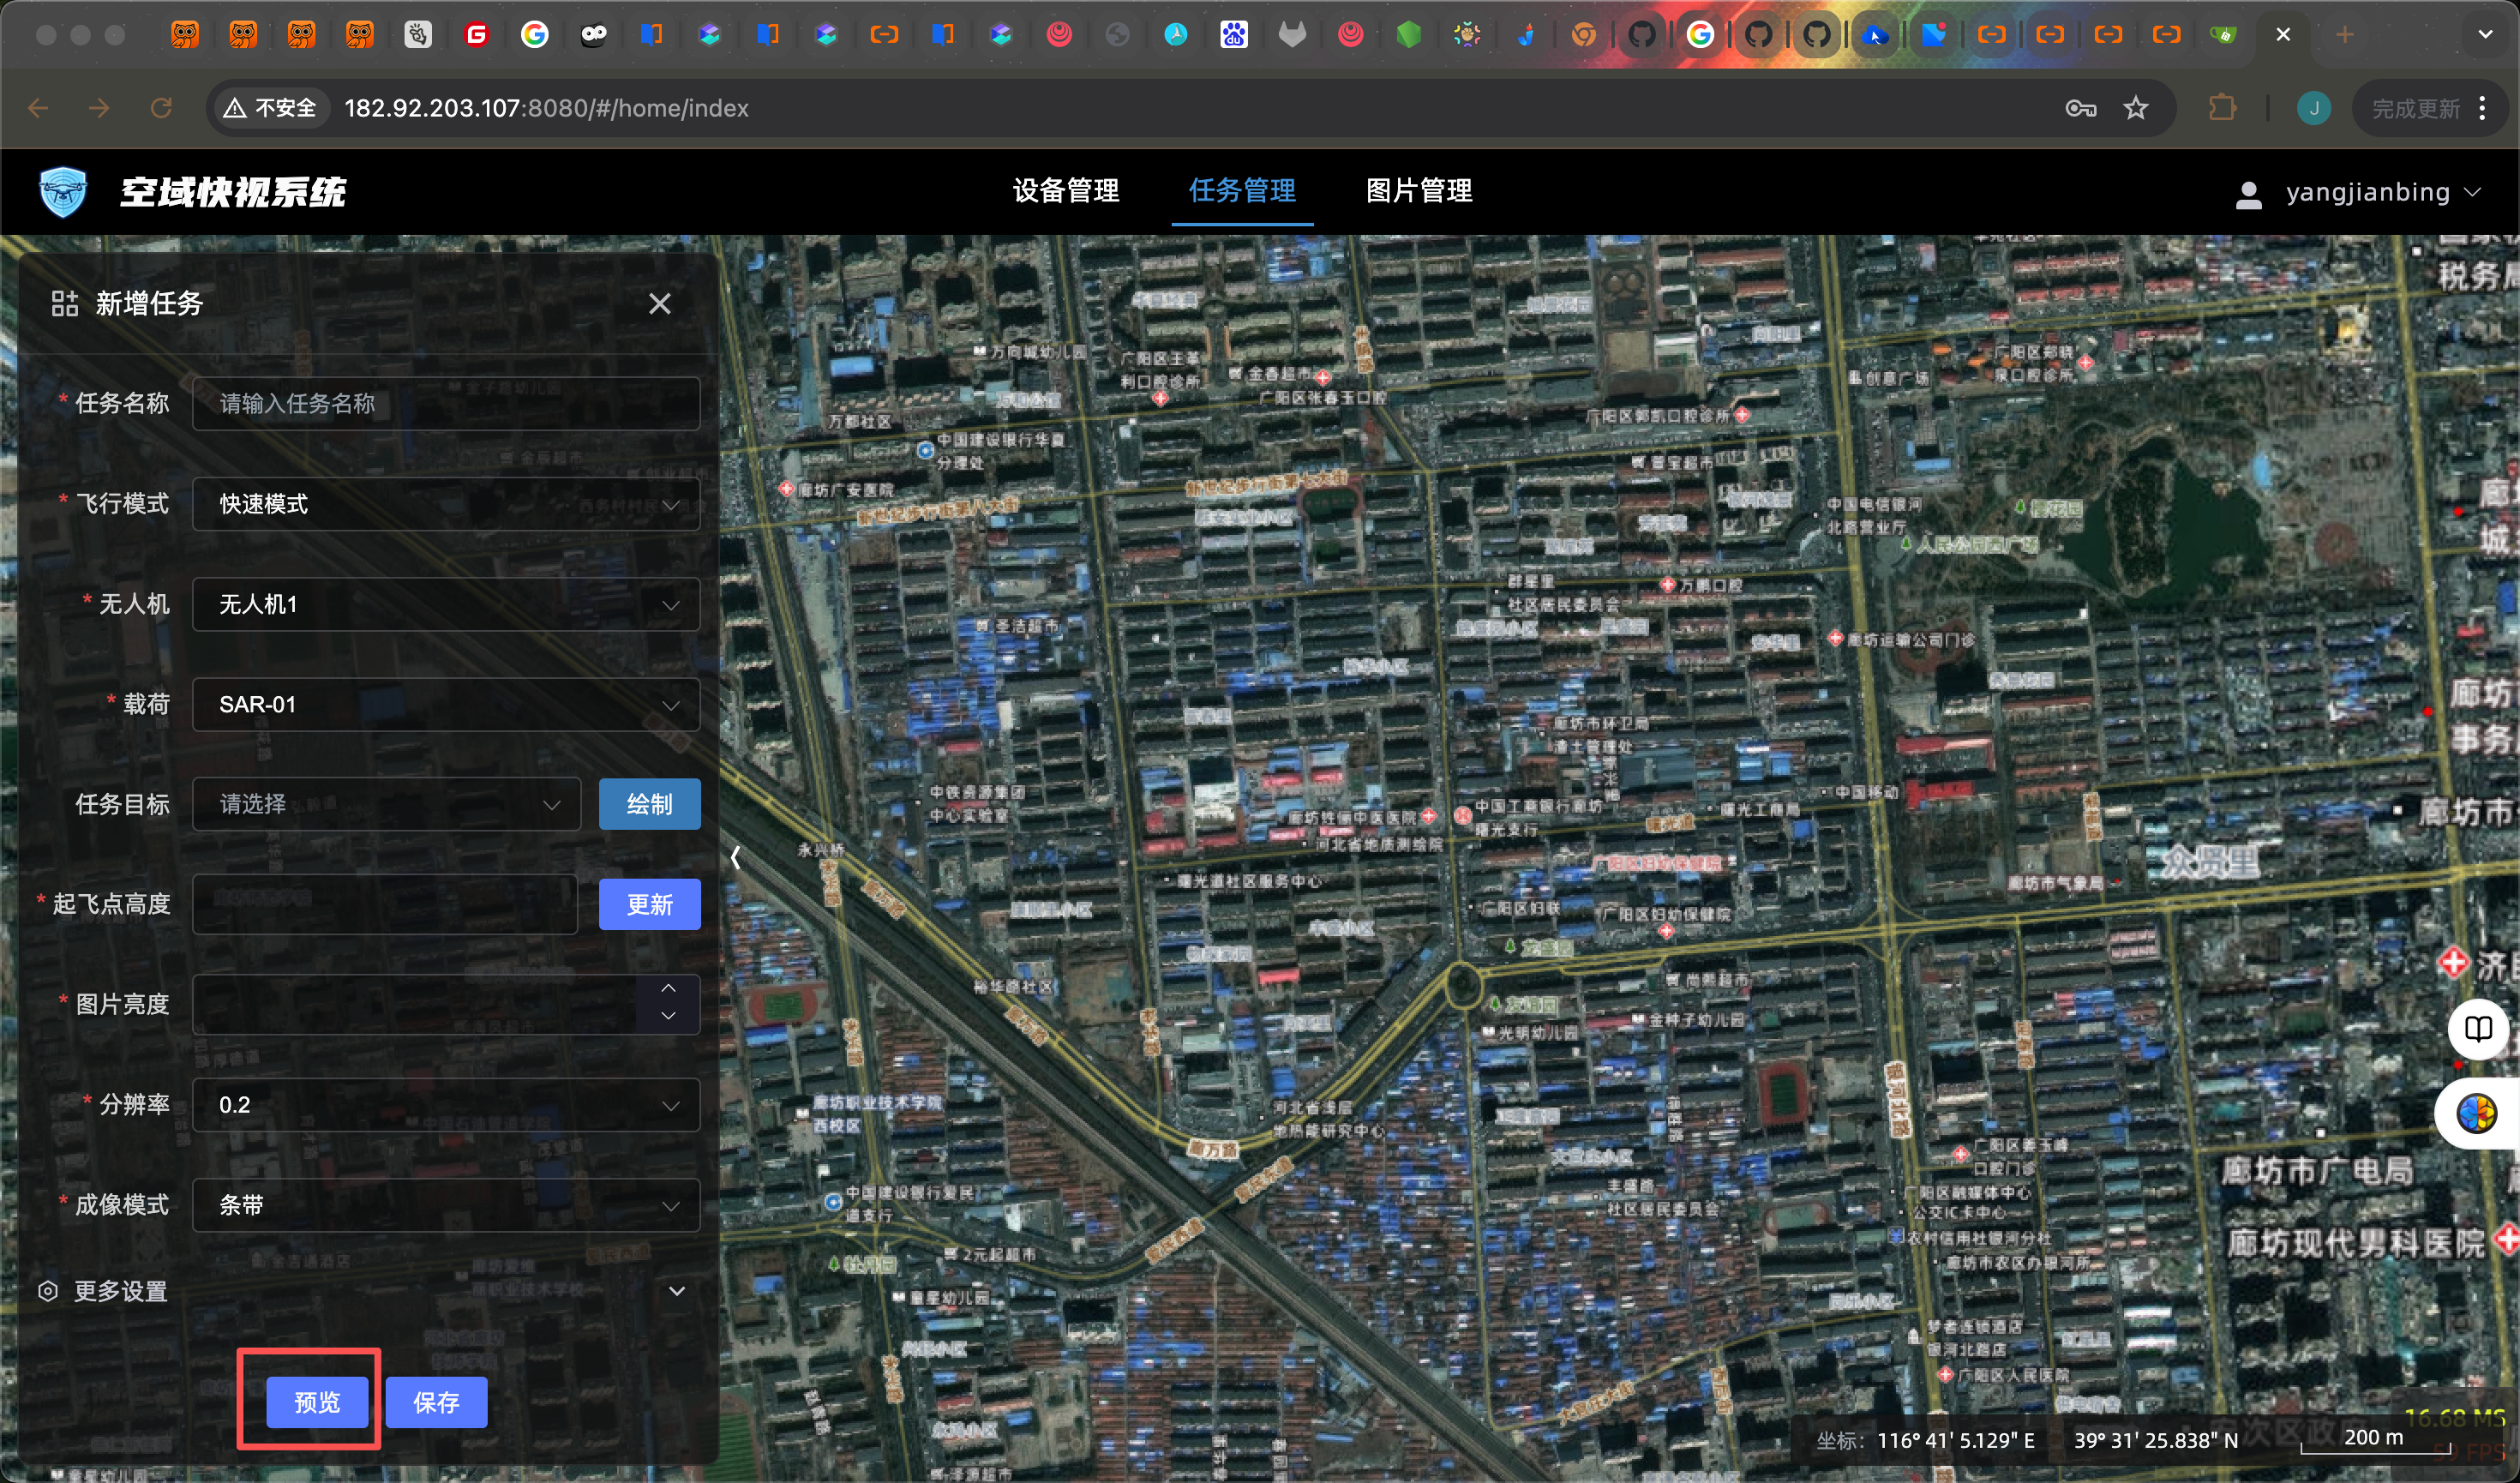The height and width of the screenshot is (1483, 2520).
Task: Click the colorful globe floating button
Action: click(x=2477, y=1112)
